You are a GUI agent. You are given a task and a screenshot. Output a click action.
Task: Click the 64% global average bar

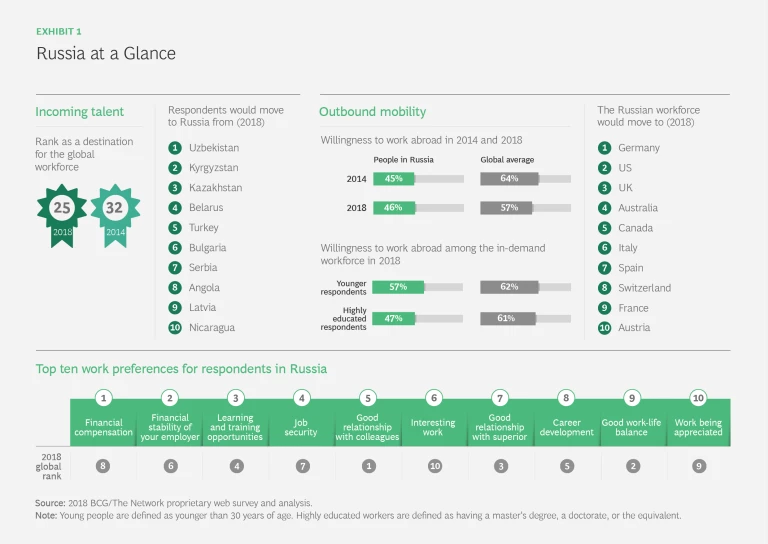(509, 179)
